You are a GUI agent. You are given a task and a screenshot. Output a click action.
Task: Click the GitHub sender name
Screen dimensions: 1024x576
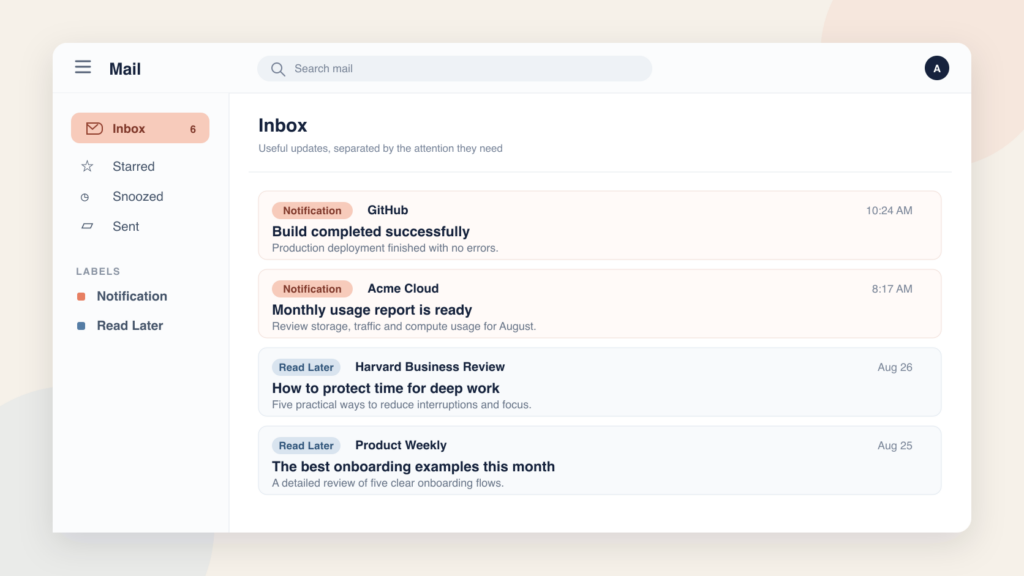tap(388, 210)
